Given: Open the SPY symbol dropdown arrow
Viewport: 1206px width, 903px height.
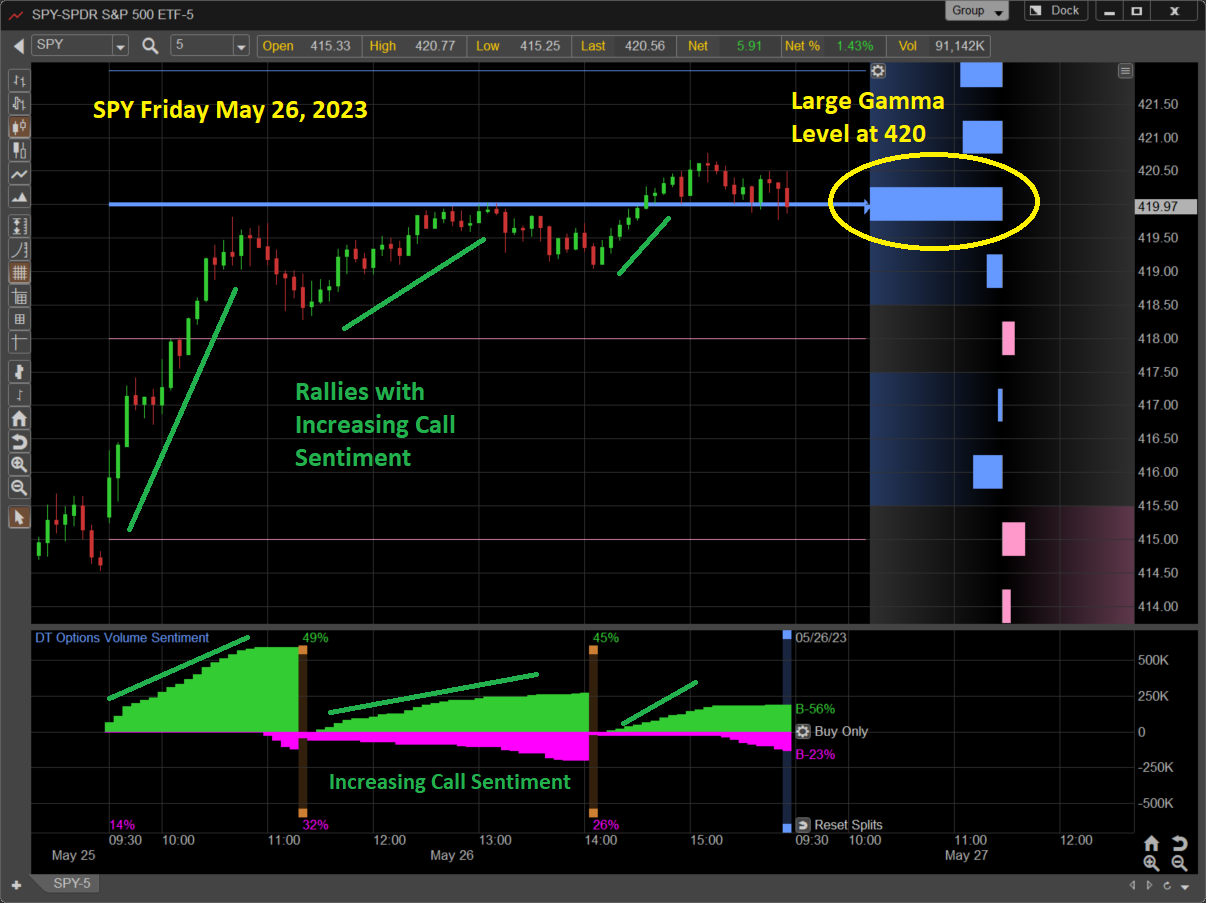Looking at the screenshot, I should pos(120,46).
